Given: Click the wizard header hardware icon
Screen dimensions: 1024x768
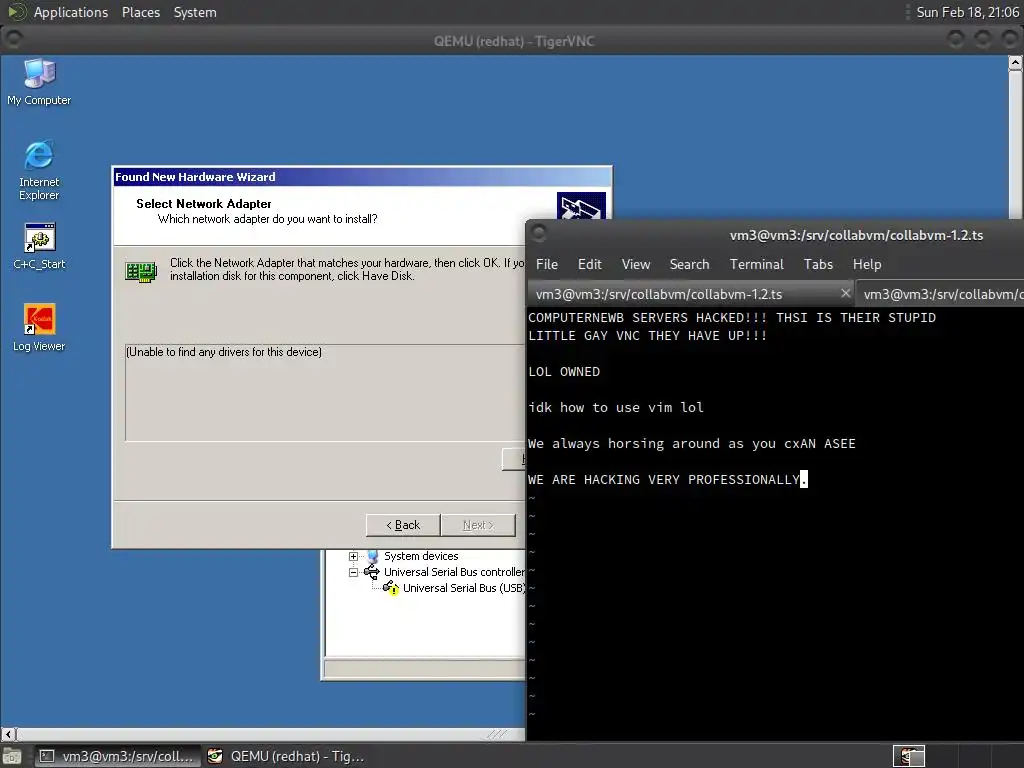Looking at the screenshot, I should point(581,206).
